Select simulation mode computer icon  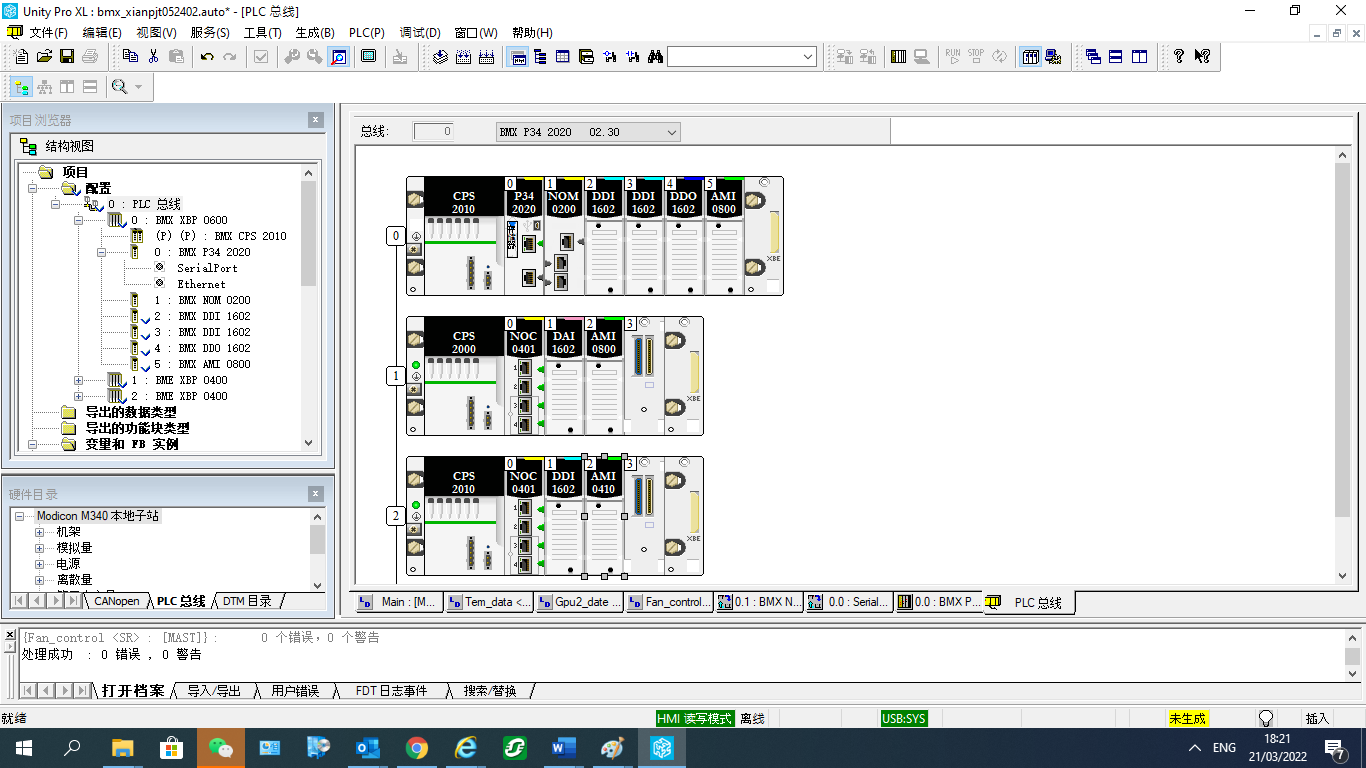(1053, 57)
